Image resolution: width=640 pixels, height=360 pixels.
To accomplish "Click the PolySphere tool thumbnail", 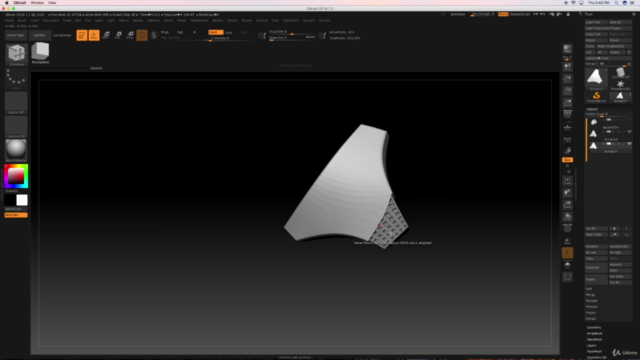I will click(40, 53).
